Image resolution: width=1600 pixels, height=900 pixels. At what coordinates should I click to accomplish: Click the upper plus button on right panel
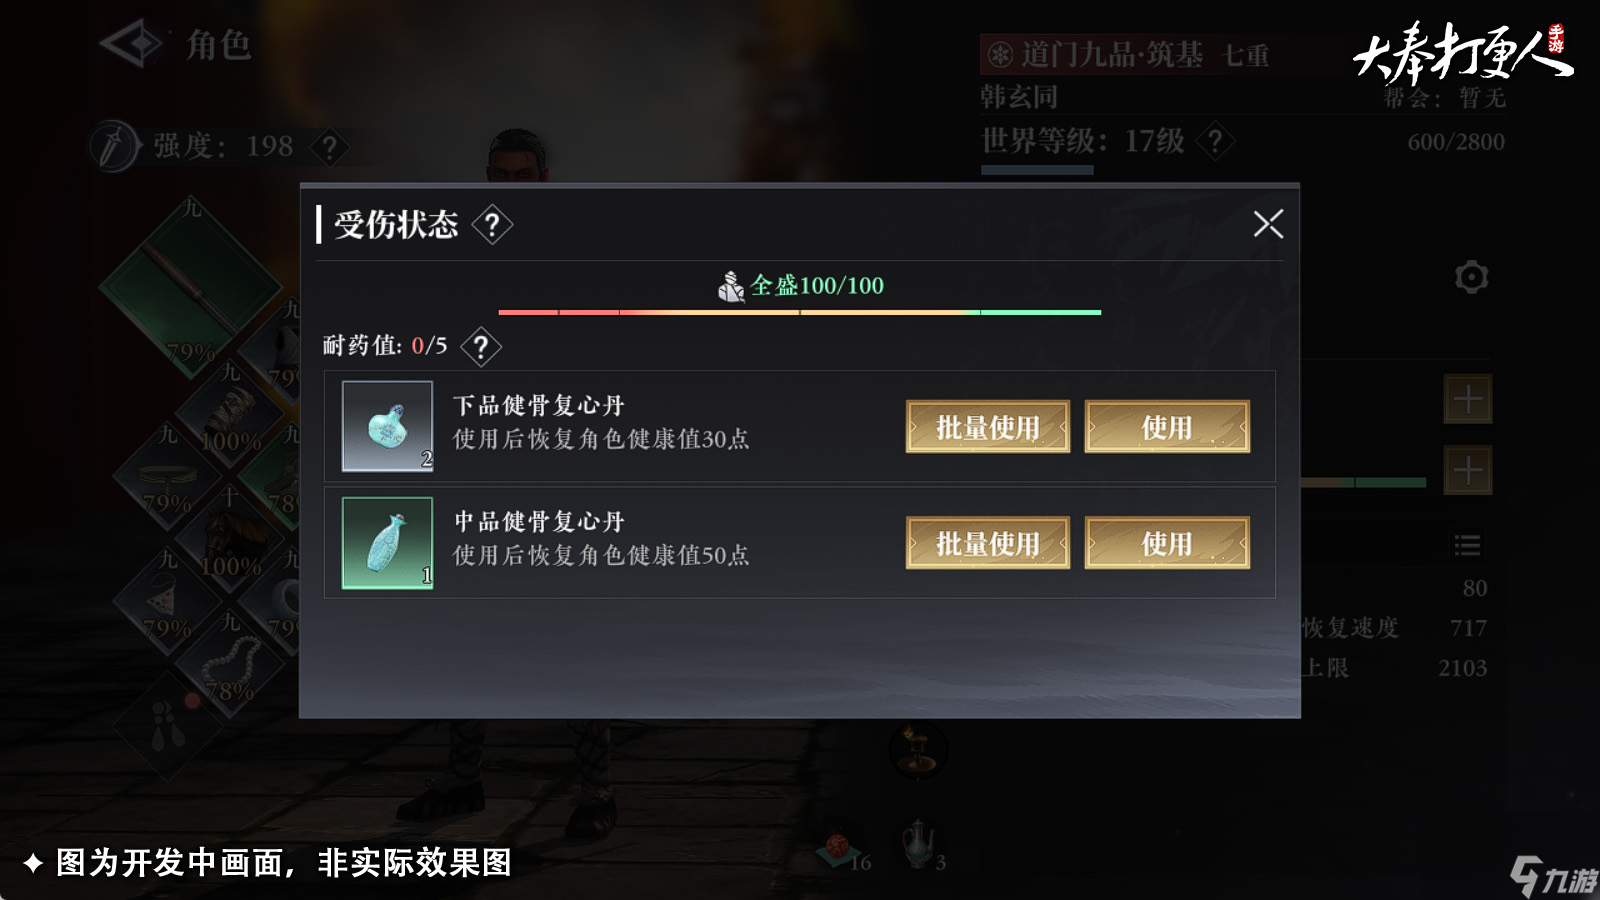[1468, 400]
